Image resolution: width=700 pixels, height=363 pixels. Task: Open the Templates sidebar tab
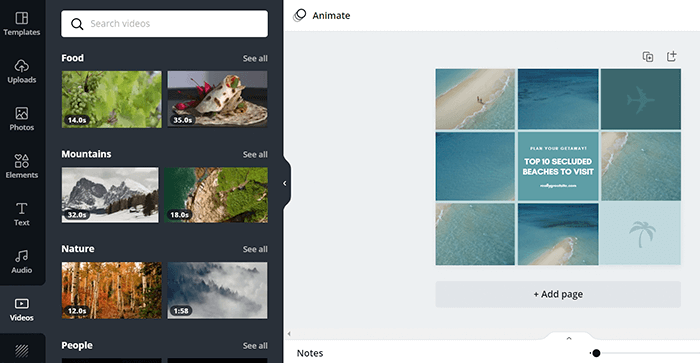[21, 24]
